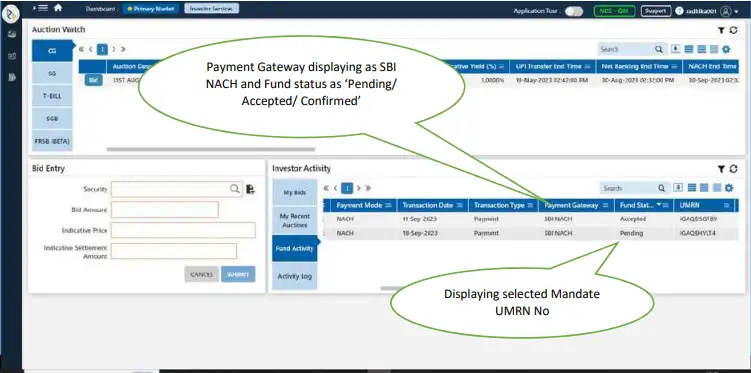
Task: Click the Auction Watch horizontal scrollbar
Action: (x=211, y=149)
